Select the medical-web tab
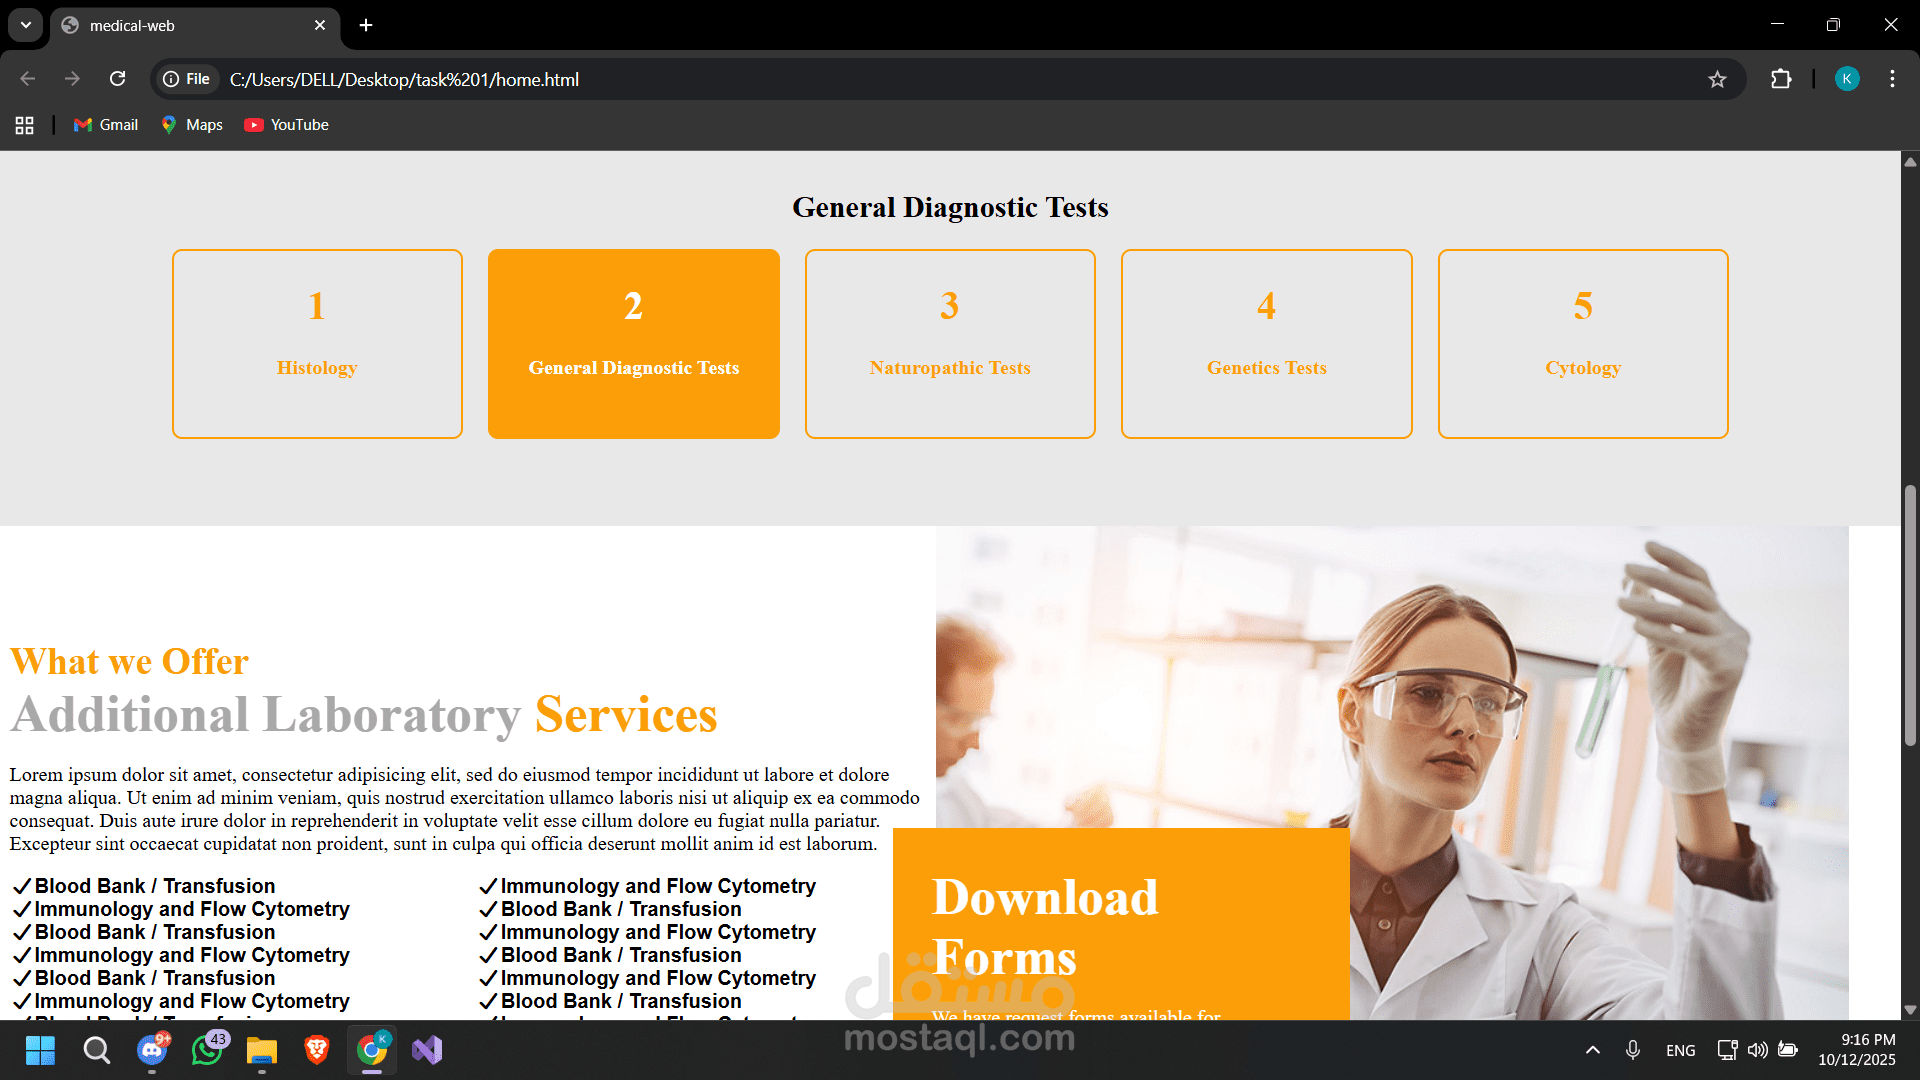Viewport: 1920px width, 1080px height. (195, 26)
